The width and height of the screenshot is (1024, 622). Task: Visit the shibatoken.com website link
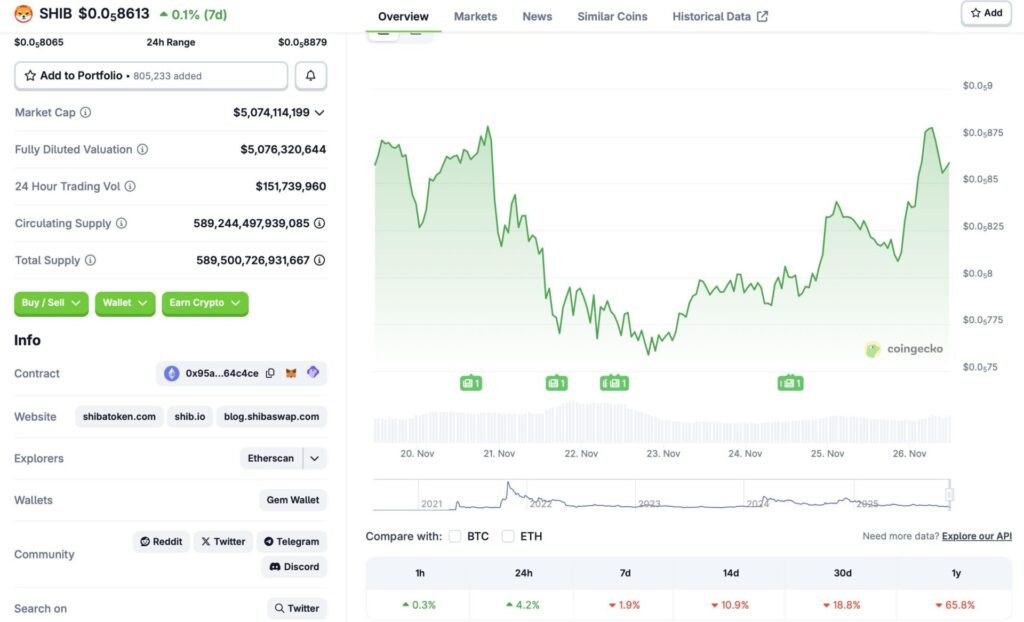click(118, 417)
